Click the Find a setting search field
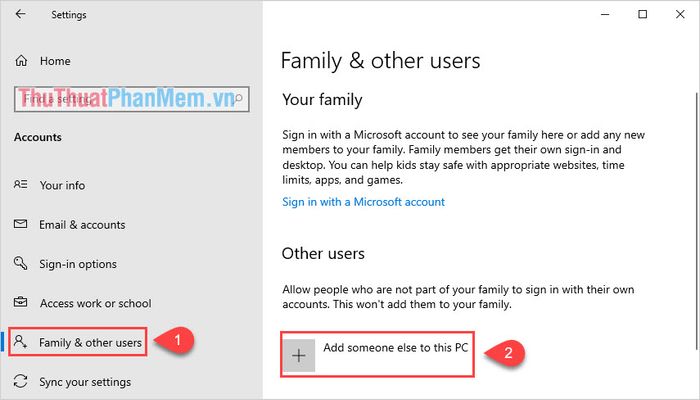700x400 pixels. click(x=132, y=99)
